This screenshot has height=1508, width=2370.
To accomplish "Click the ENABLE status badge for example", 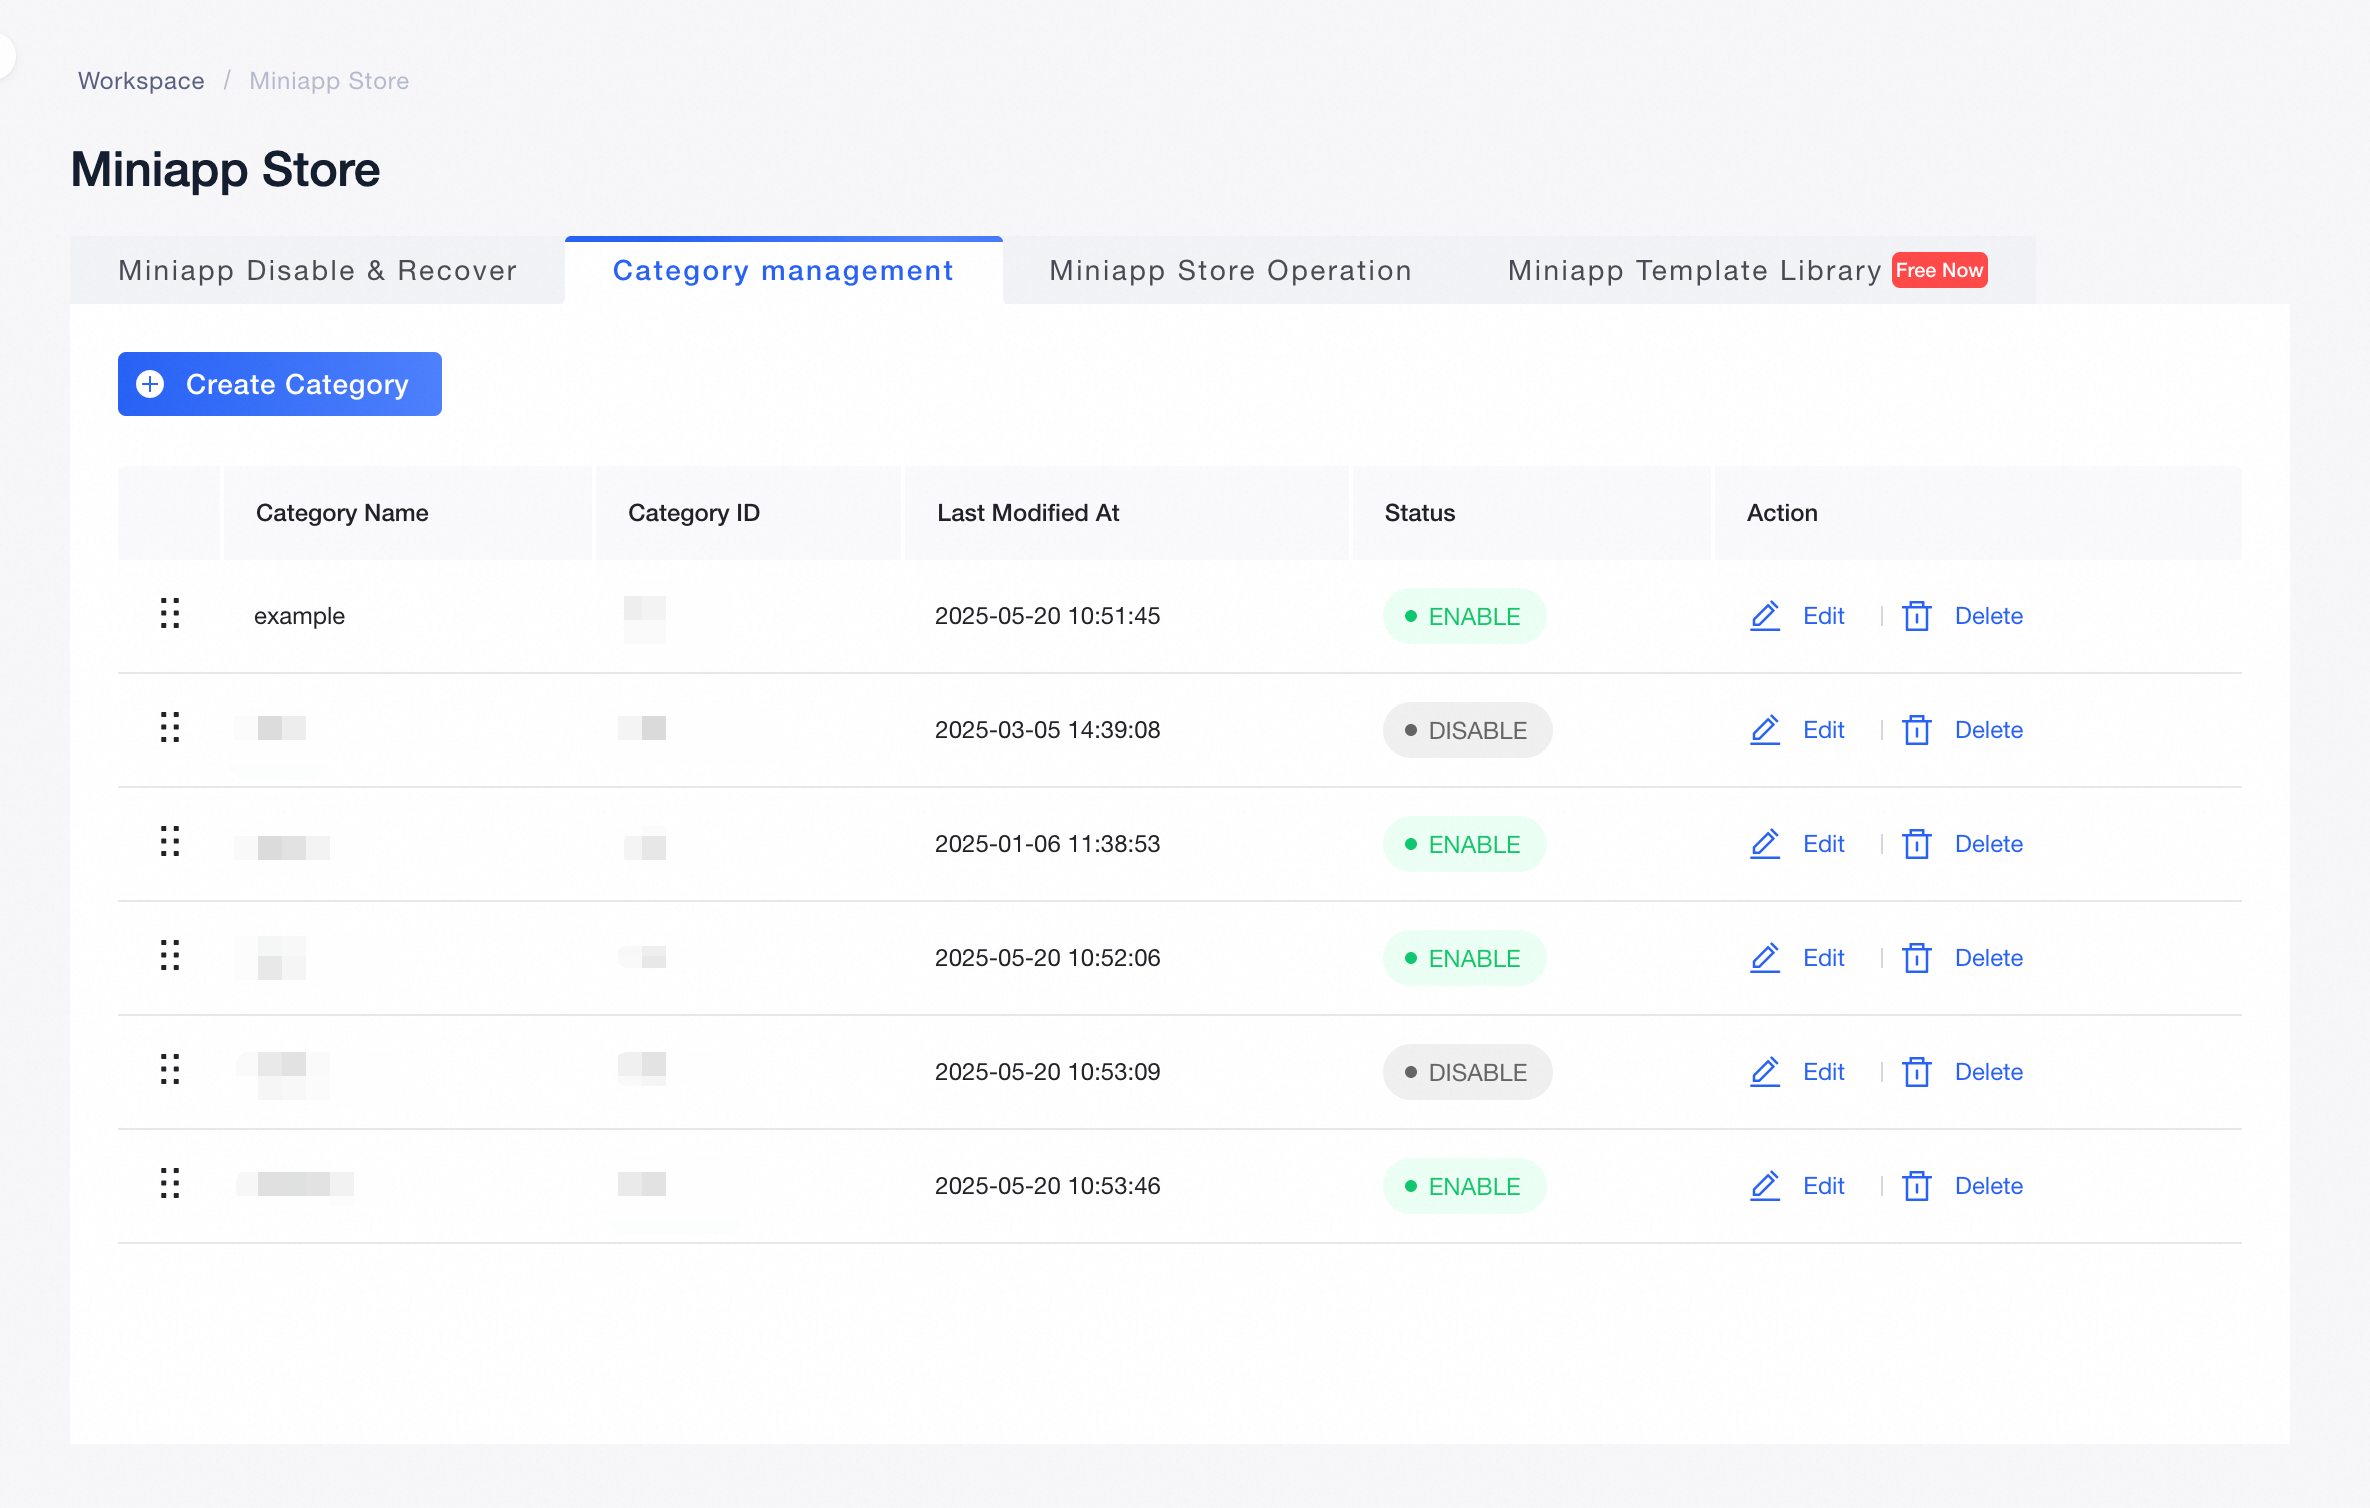I will click(x=1464, y=616).
